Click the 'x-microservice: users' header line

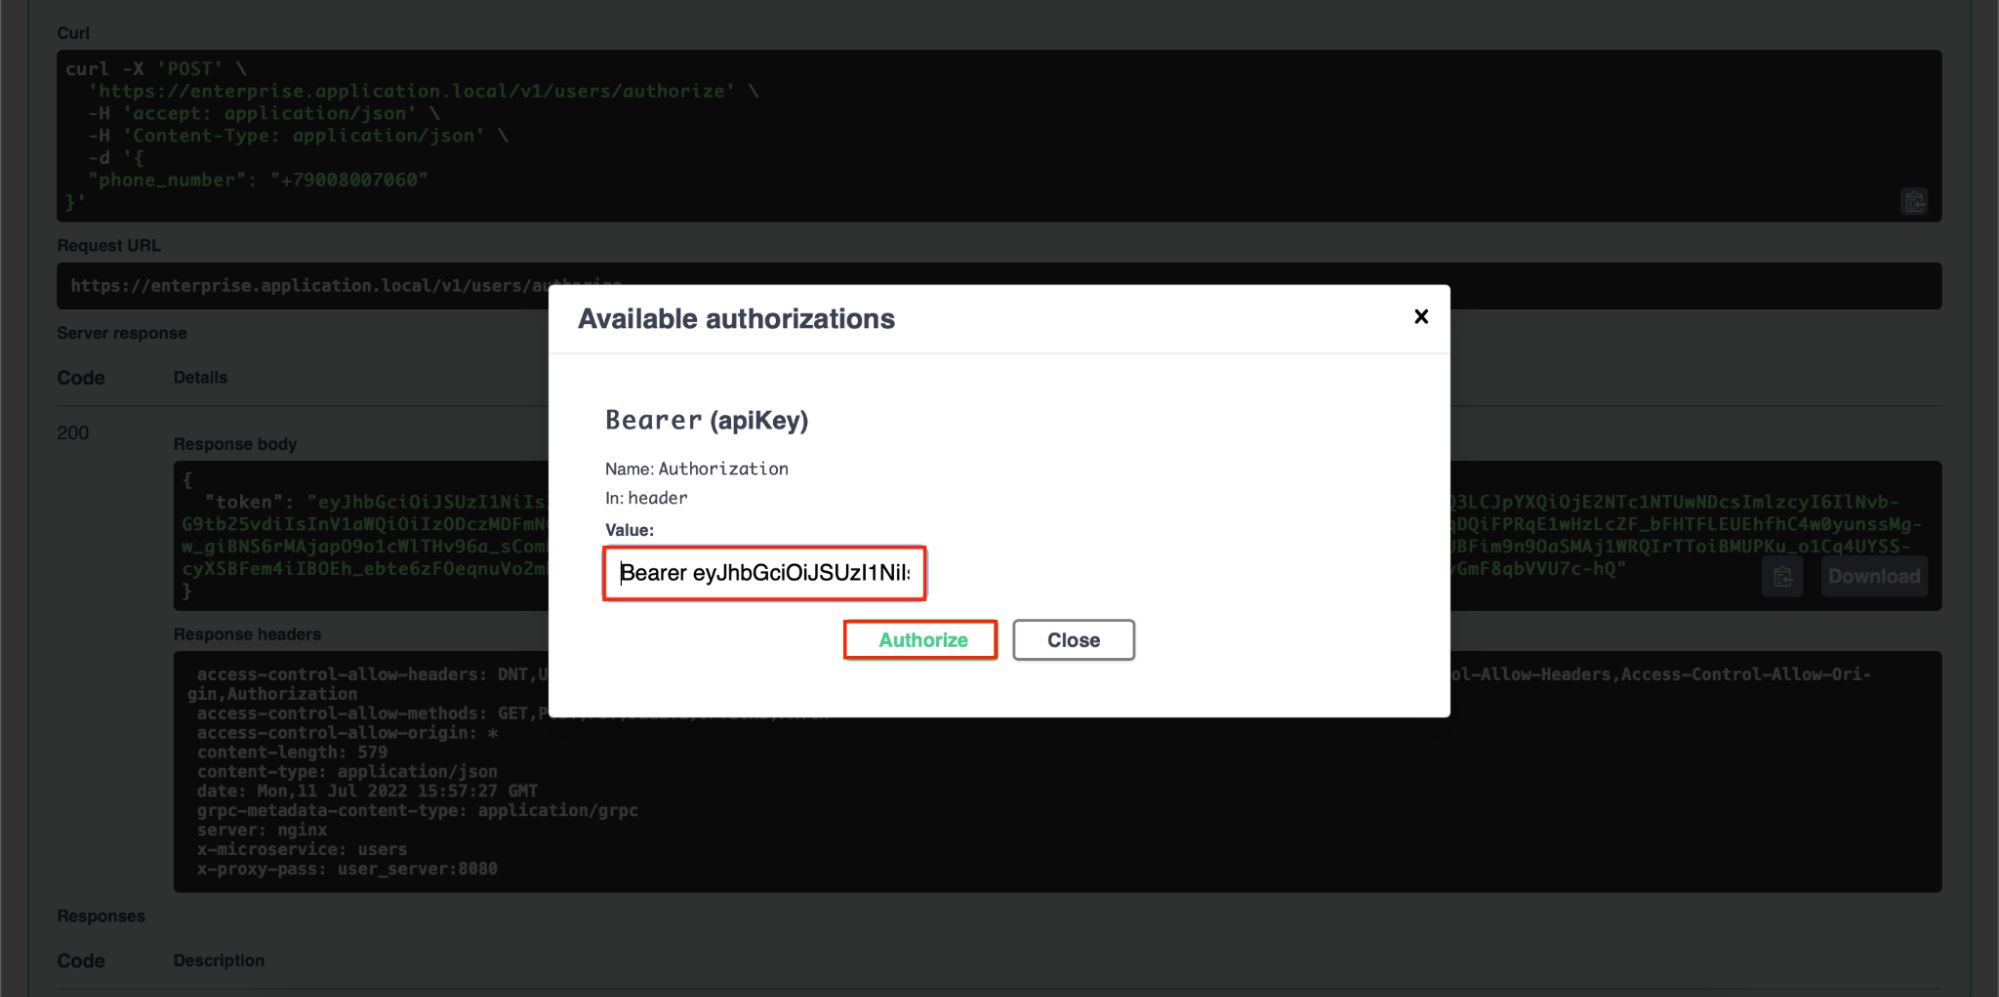click(x=302, y=849)
